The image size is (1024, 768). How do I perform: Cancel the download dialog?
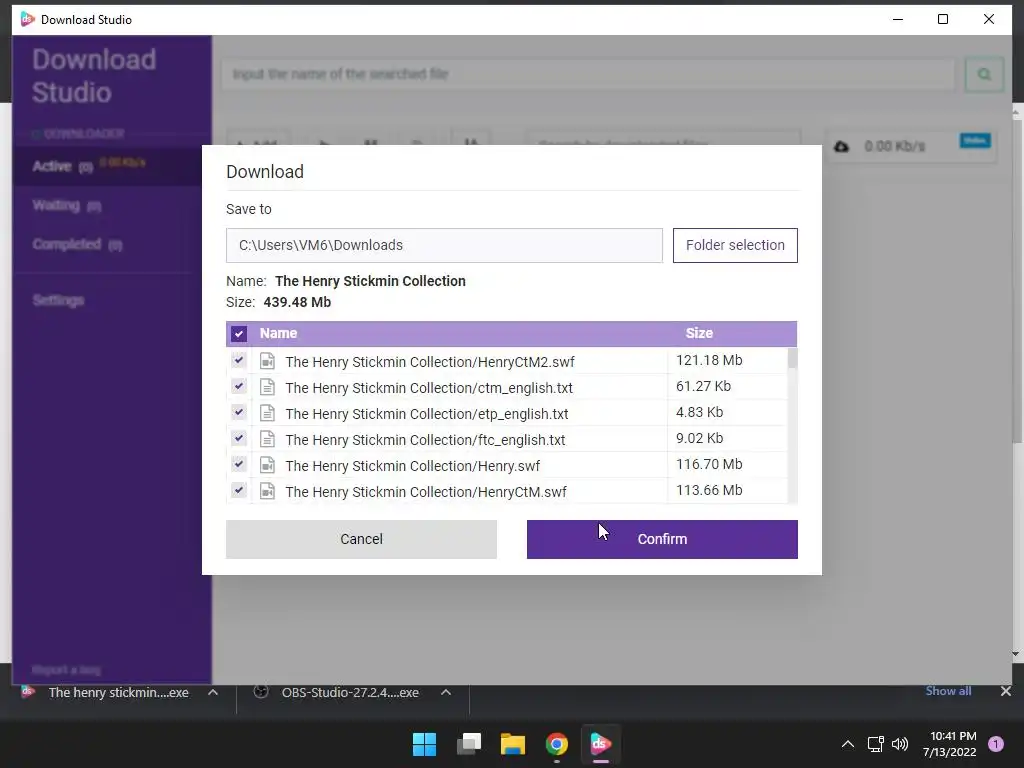361,539
